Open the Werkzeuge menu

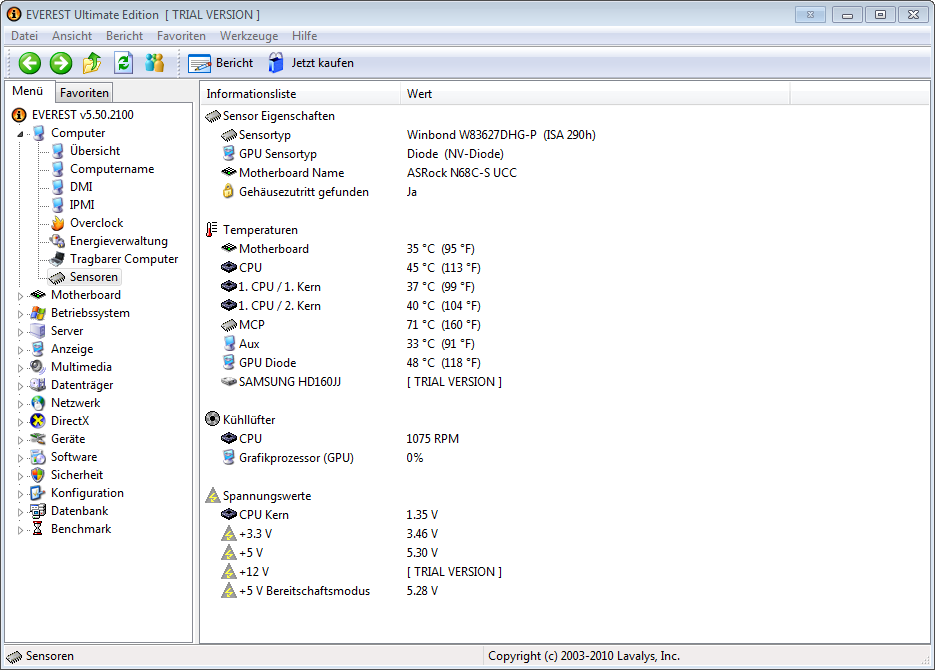click(x=249, y=36)
